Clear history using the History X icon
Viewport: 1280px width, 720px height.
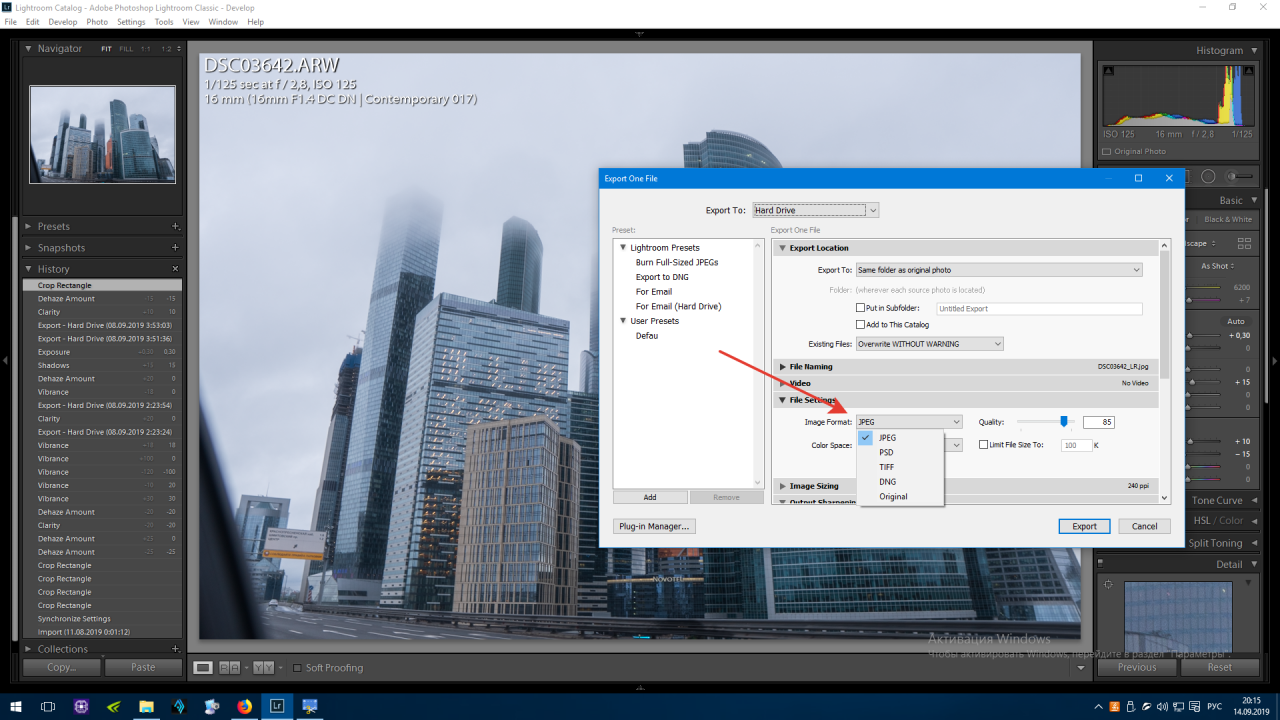175,269
